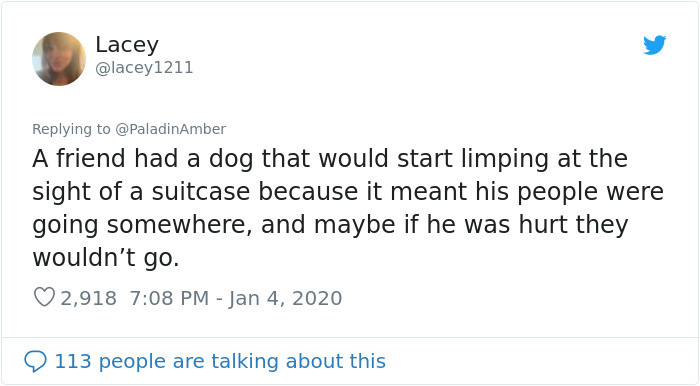The height and width of the screenshot is (386, 700).
Task: Click the tweet line starting 'A friend had'
Action: pyautogui.click(x=330, y=159)
